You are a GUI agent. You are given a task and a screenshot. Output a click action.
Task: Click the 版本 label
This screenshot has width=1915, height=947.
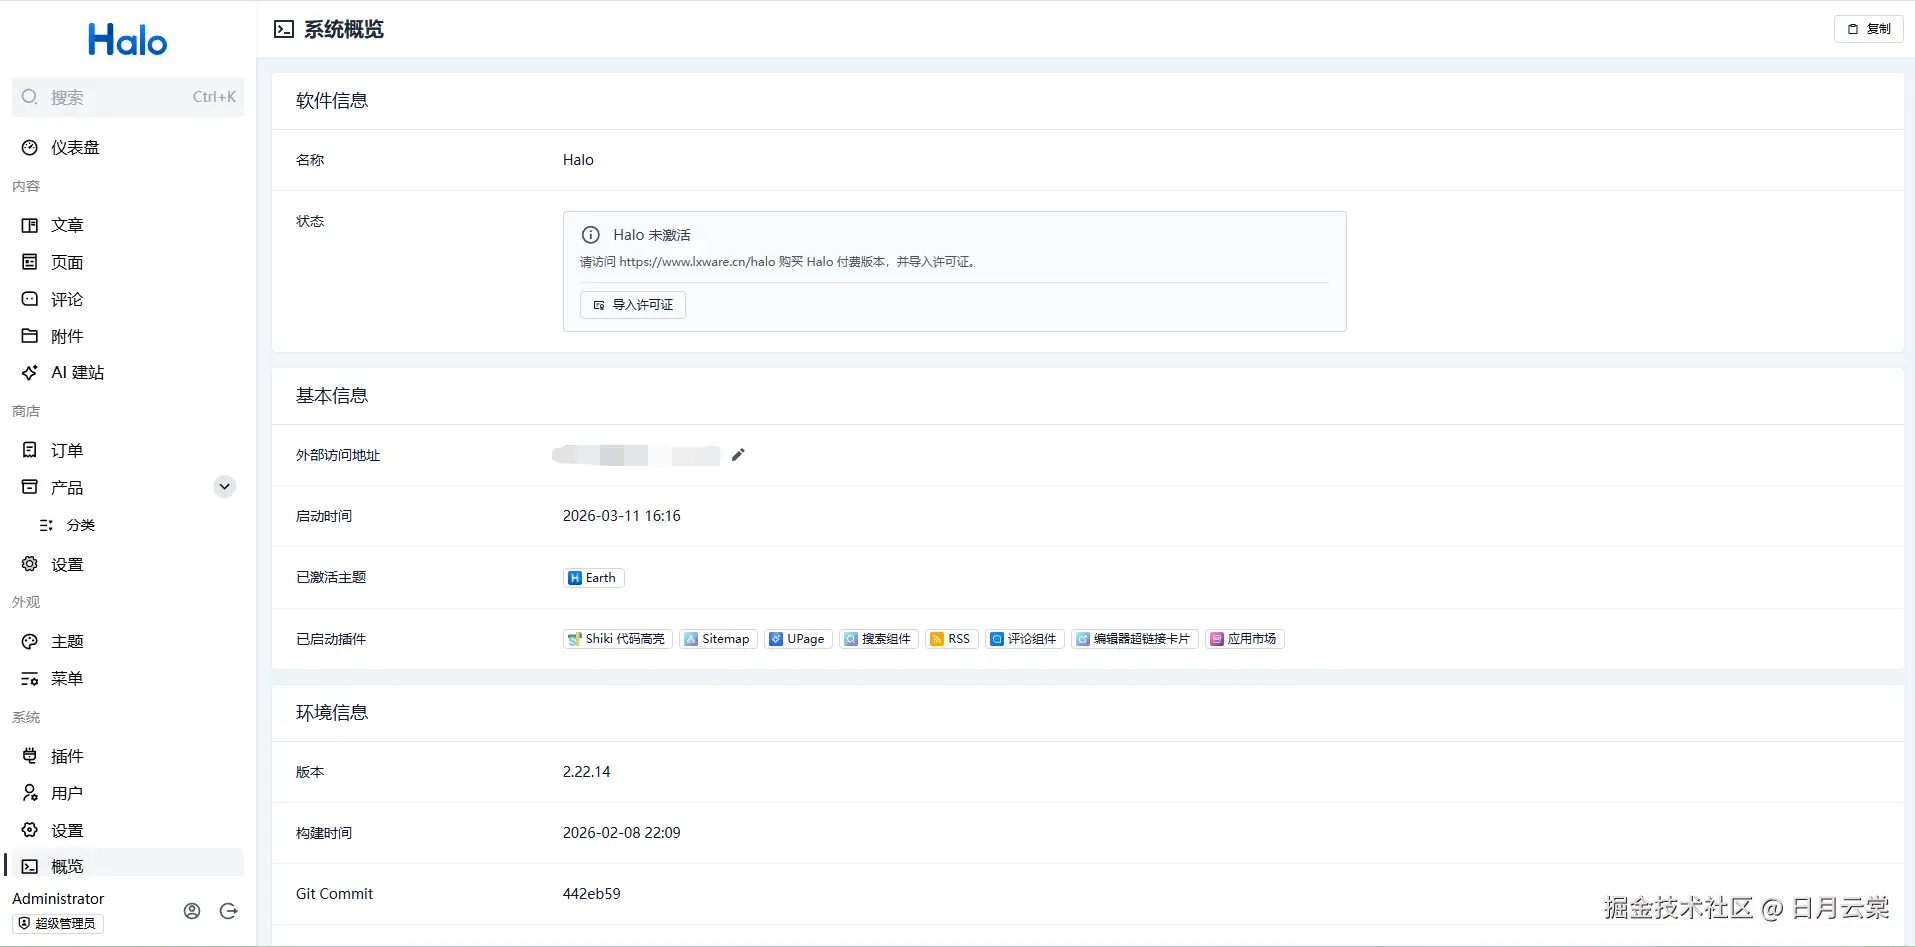click(310, 772)
